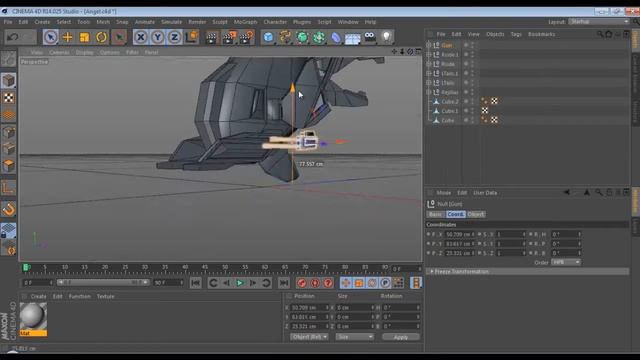The height and width of the screenshot is (360, 640).
Task: Expand Freeze Transformation section
Action: point(432,271)
